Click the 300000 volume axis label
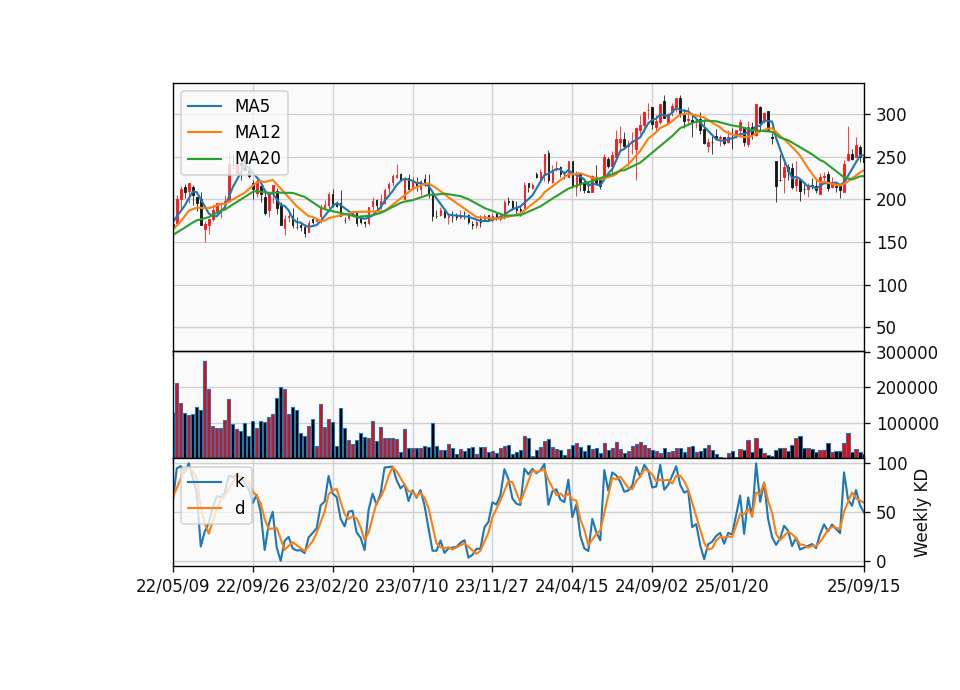 tap(907, 353)
